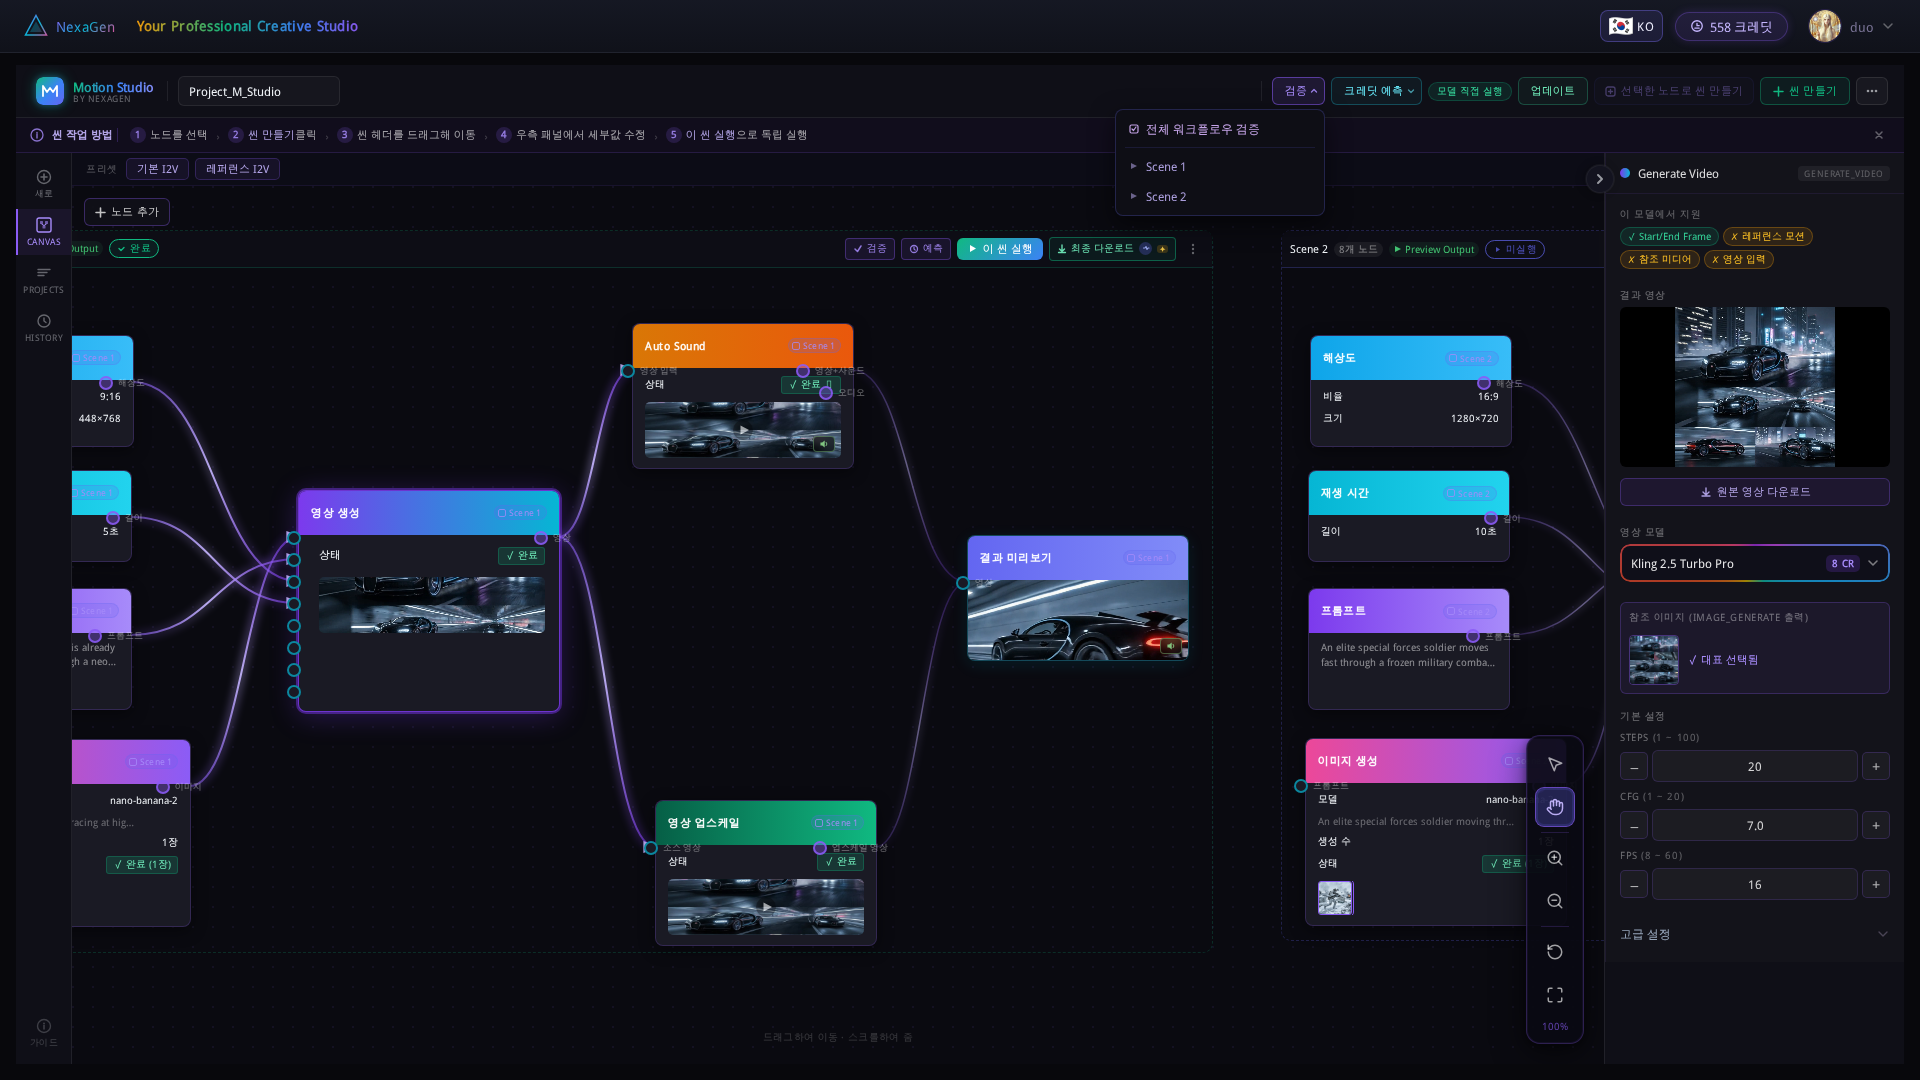Increase STEPS value with plus

click(x=1876, y=766)
